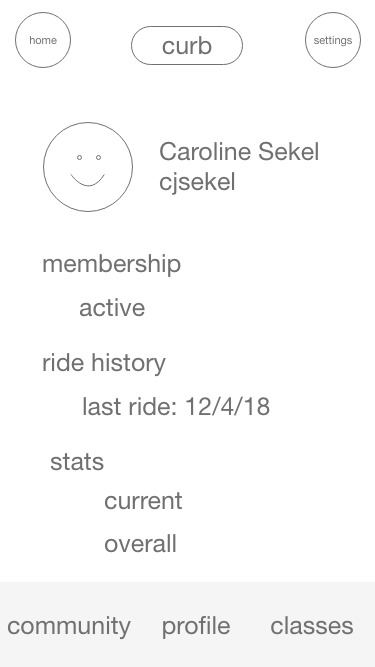Open ride history section

(x=104, y=363)
